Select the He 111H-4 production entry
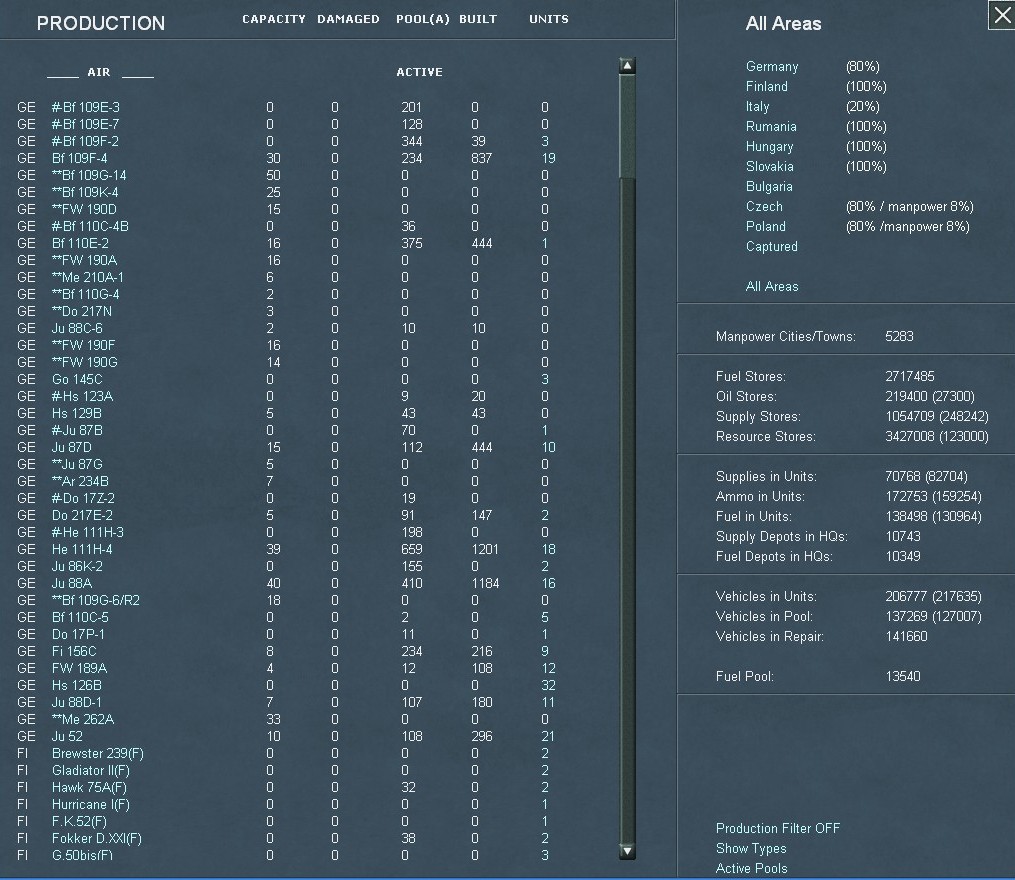 click(82, 549)
